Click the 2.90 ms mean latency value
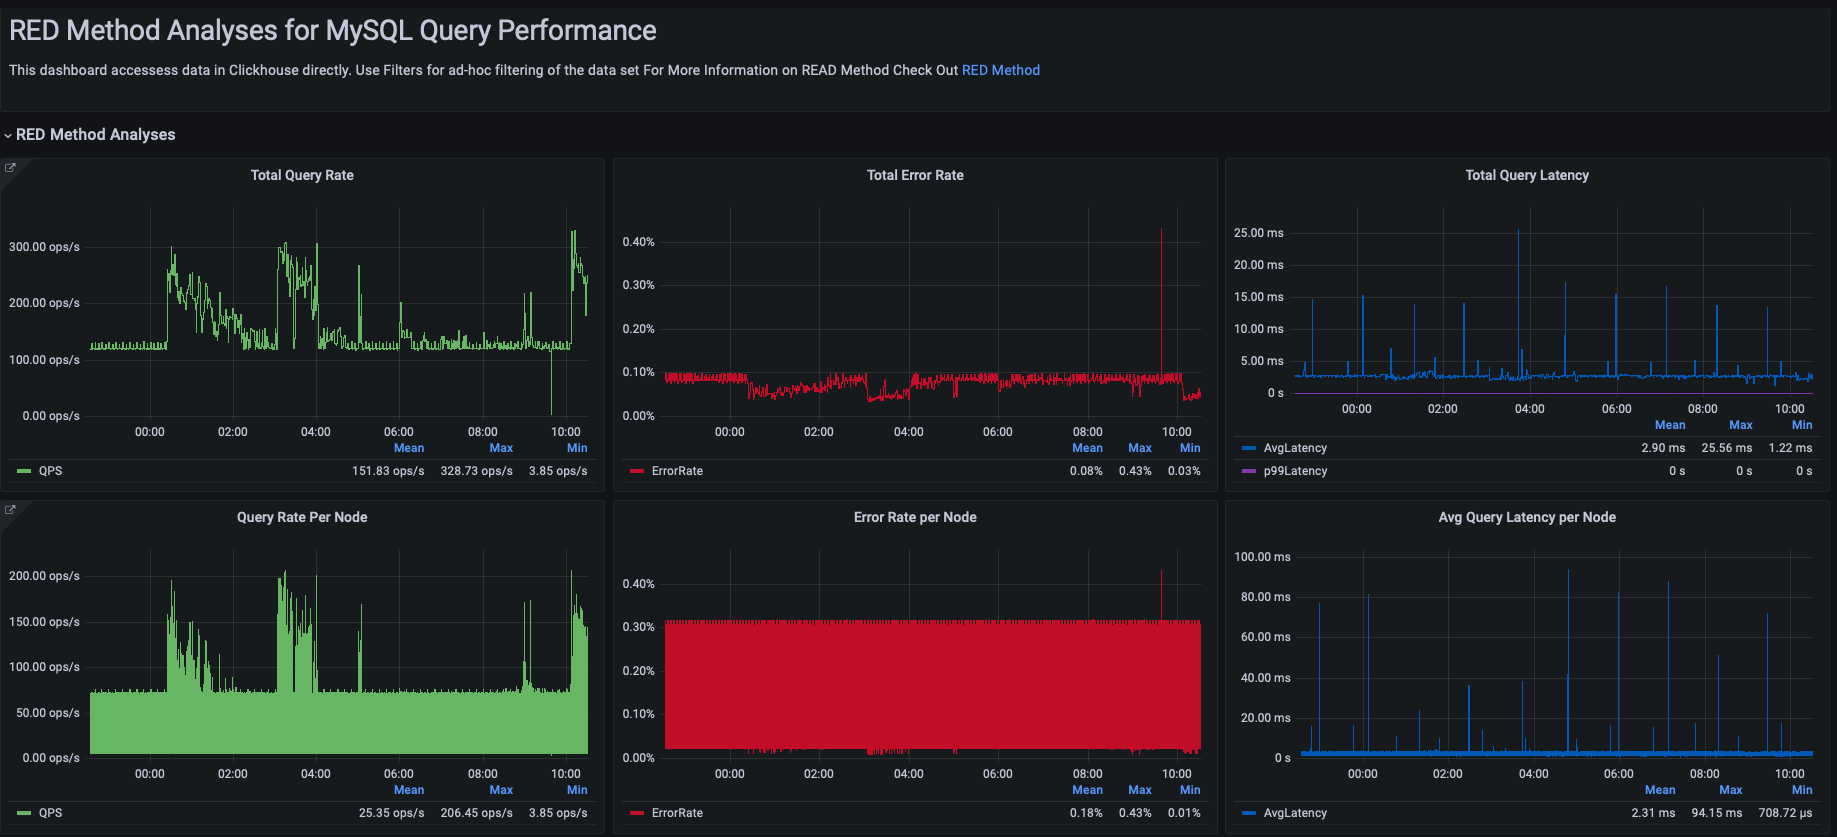 (x=1663, y=448)
